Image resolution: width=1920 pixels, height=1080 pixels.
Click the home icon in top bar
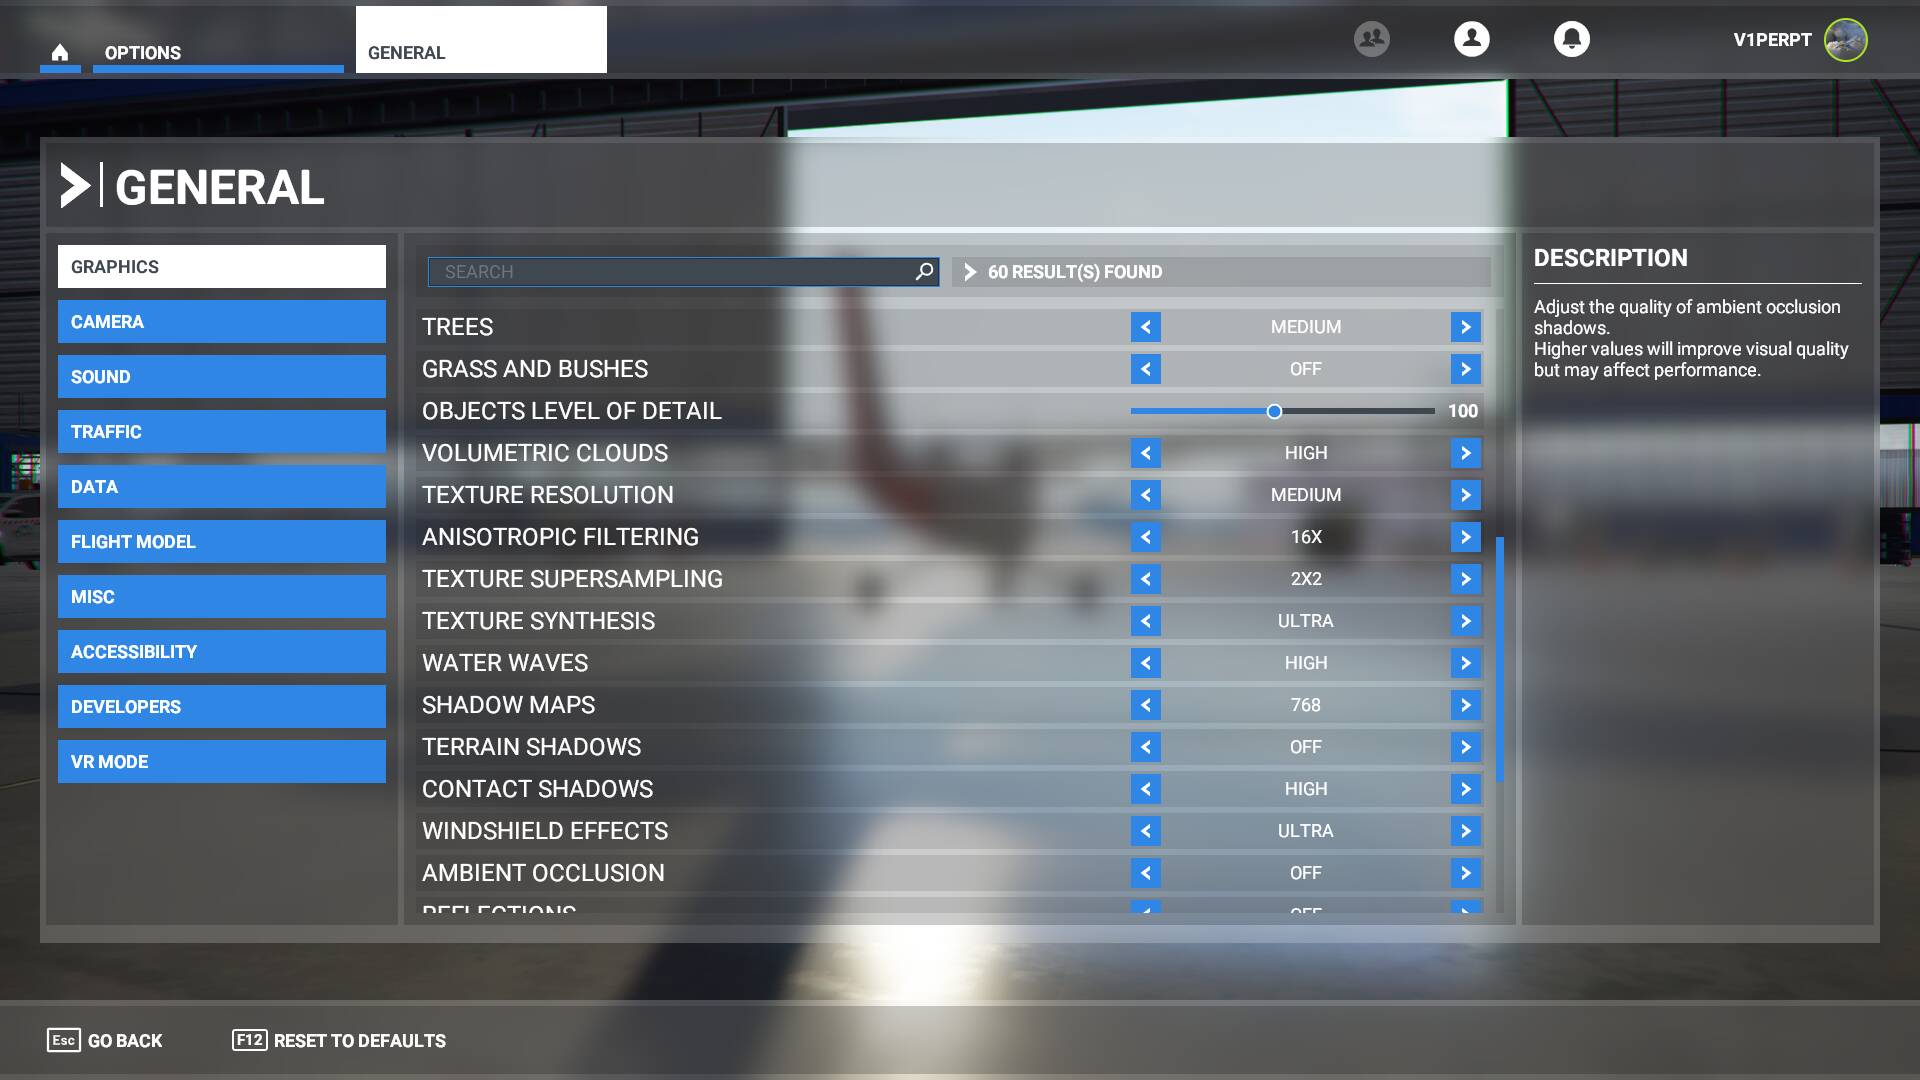point(60,52)
